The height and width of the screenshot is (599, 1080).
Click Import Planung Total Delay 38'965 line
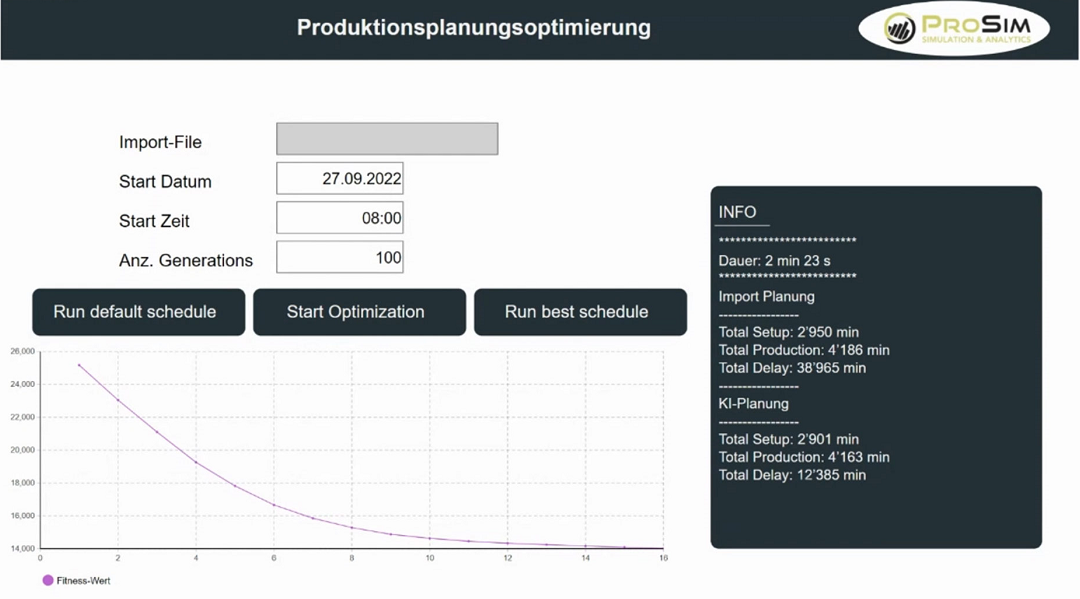coord(792,368)
